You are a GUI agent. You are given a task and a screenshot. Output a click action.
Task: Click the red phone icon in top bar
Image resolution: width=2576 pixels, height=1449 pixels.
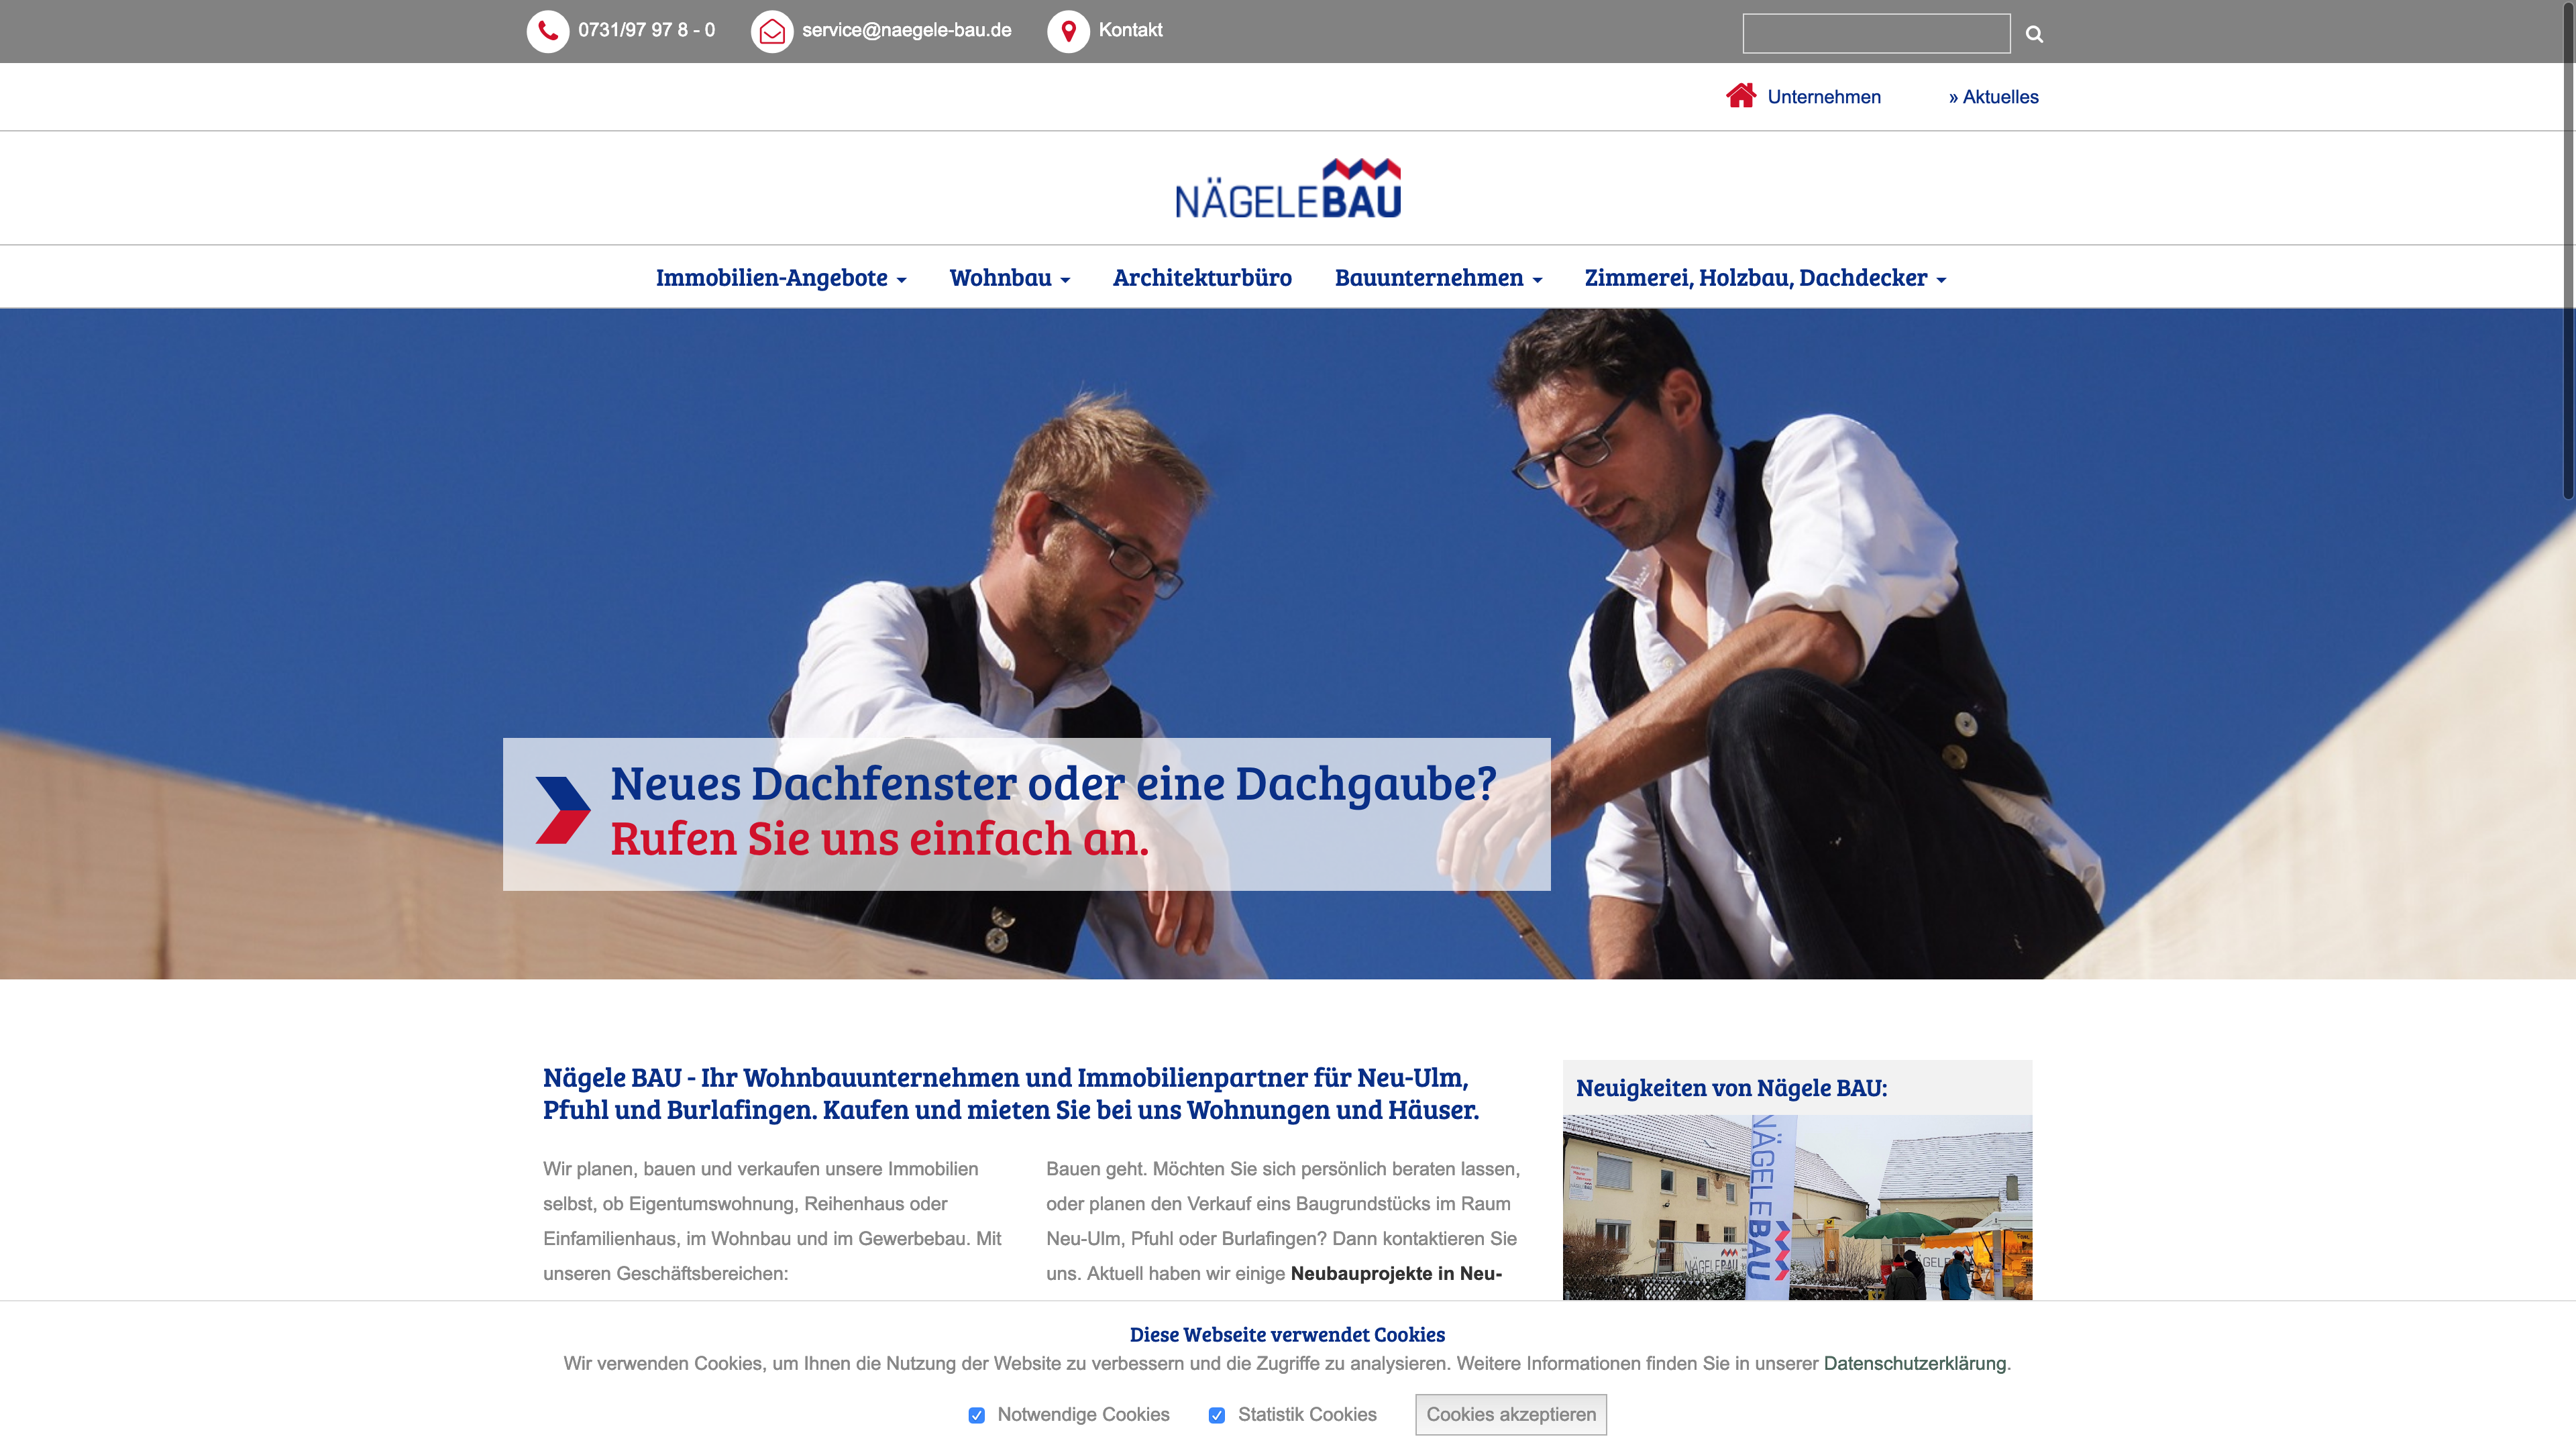point(547,31)
